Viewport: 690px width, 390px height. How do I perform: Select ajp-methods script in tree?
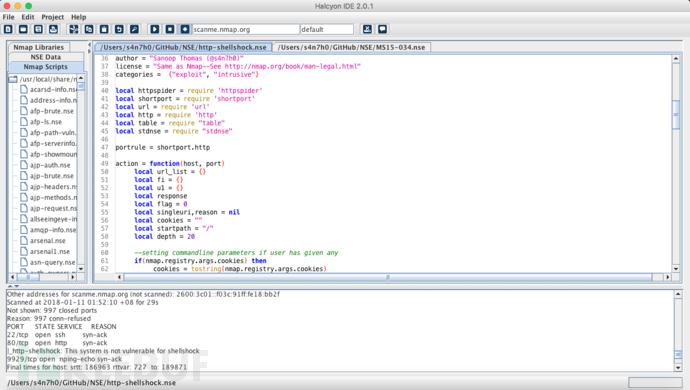pos(48,197)
